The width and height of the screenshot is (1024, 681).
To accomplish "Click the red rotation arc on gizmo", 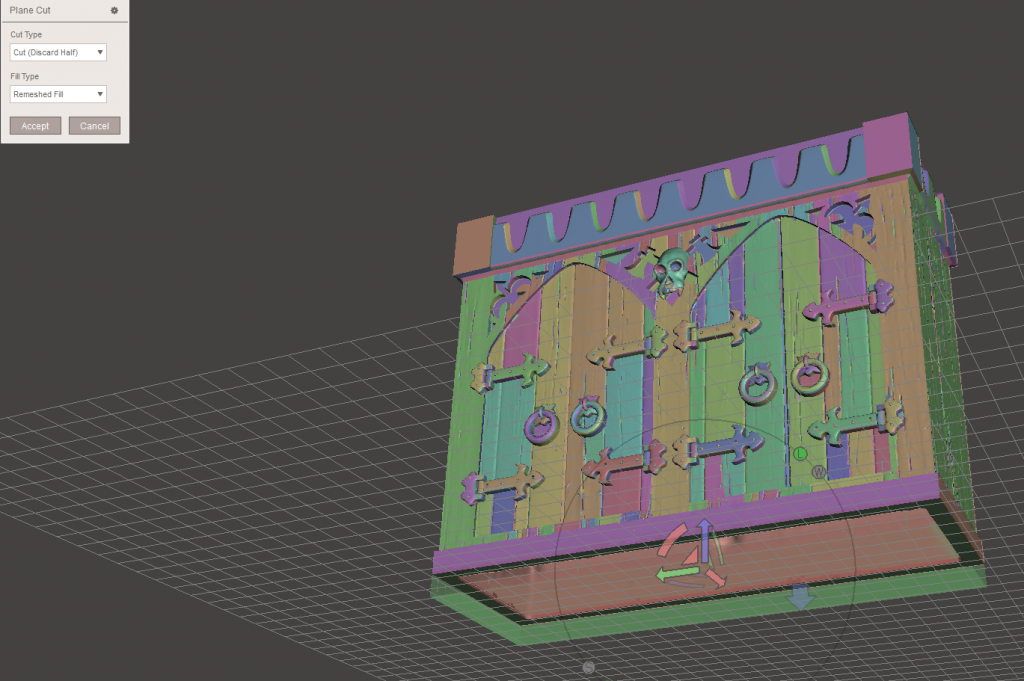I will point(672,538).
